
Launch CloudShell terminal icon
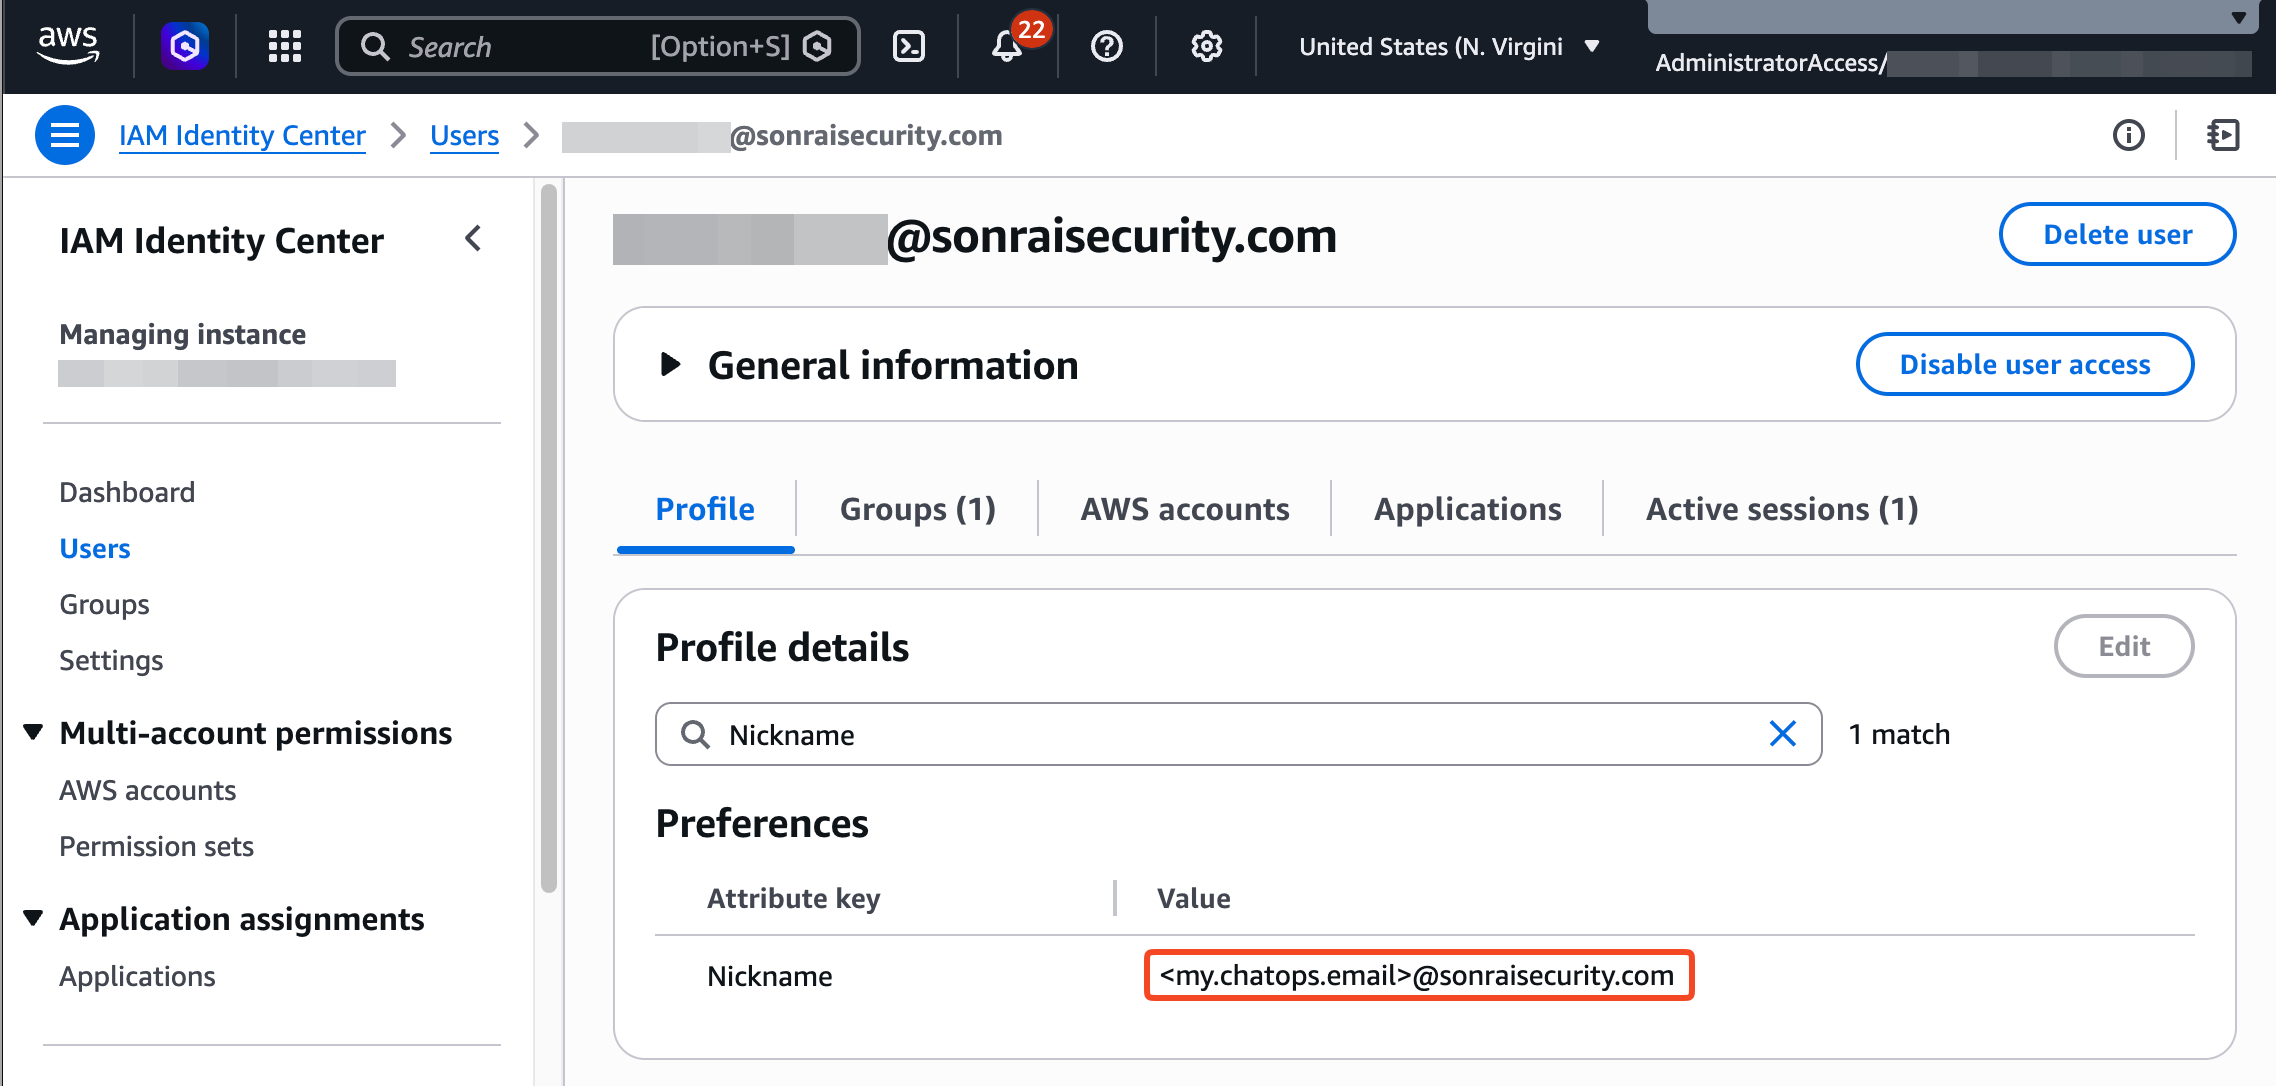pos(908,46)
